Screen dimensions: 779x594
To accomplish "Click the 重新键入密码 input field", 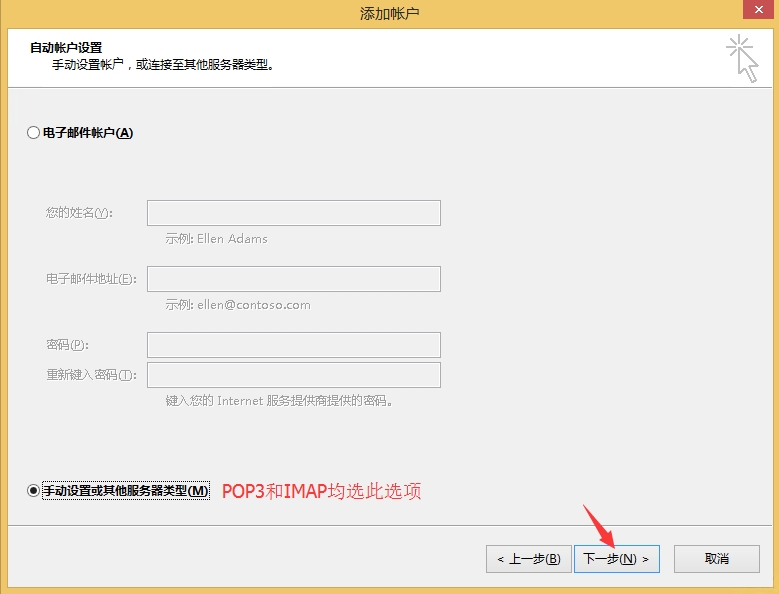I will pos(294,375).
